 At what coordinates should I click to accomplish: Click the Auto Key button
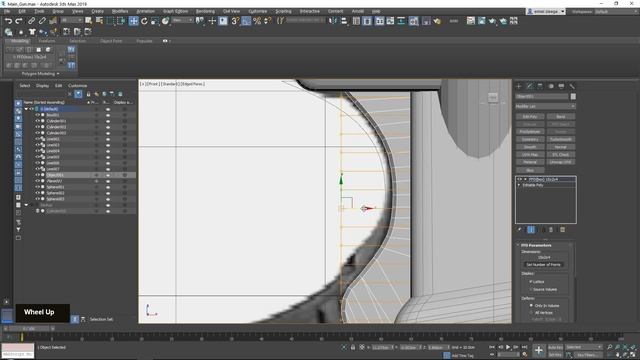(555, 347)
